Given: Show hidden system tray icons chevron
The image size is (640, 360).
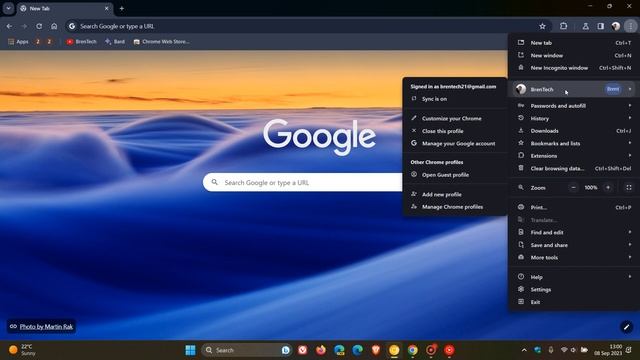Looking at the screenshot, I should pyautogui.click(x=524, y=350).
